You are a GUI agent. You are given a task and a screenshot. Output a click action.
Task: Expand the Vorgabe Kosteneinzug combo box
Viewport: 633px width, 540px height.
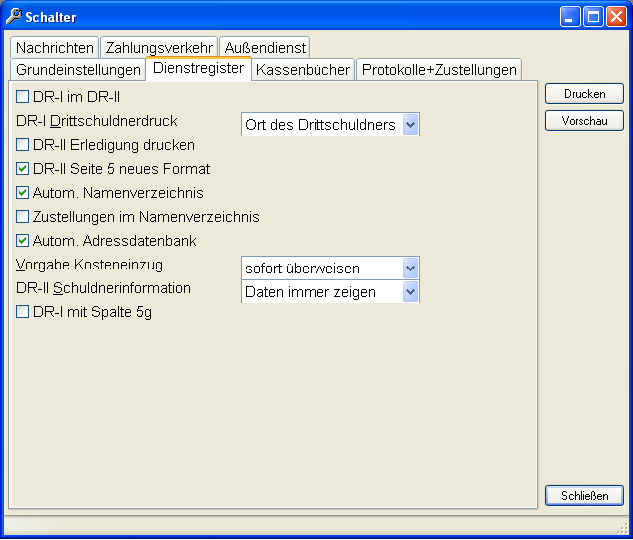411,268
